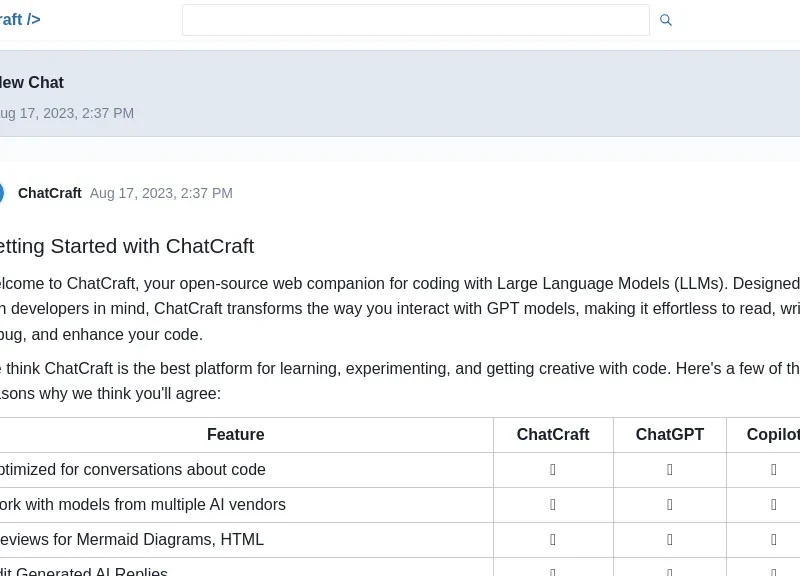Click the ChatGPT column header
800x576 pixels.
point(670,434)
